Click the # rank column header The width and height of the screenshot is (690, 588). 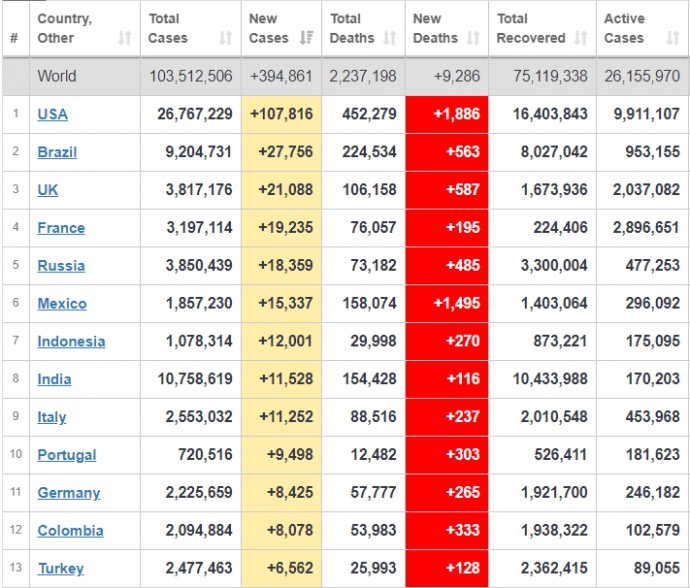14,38
